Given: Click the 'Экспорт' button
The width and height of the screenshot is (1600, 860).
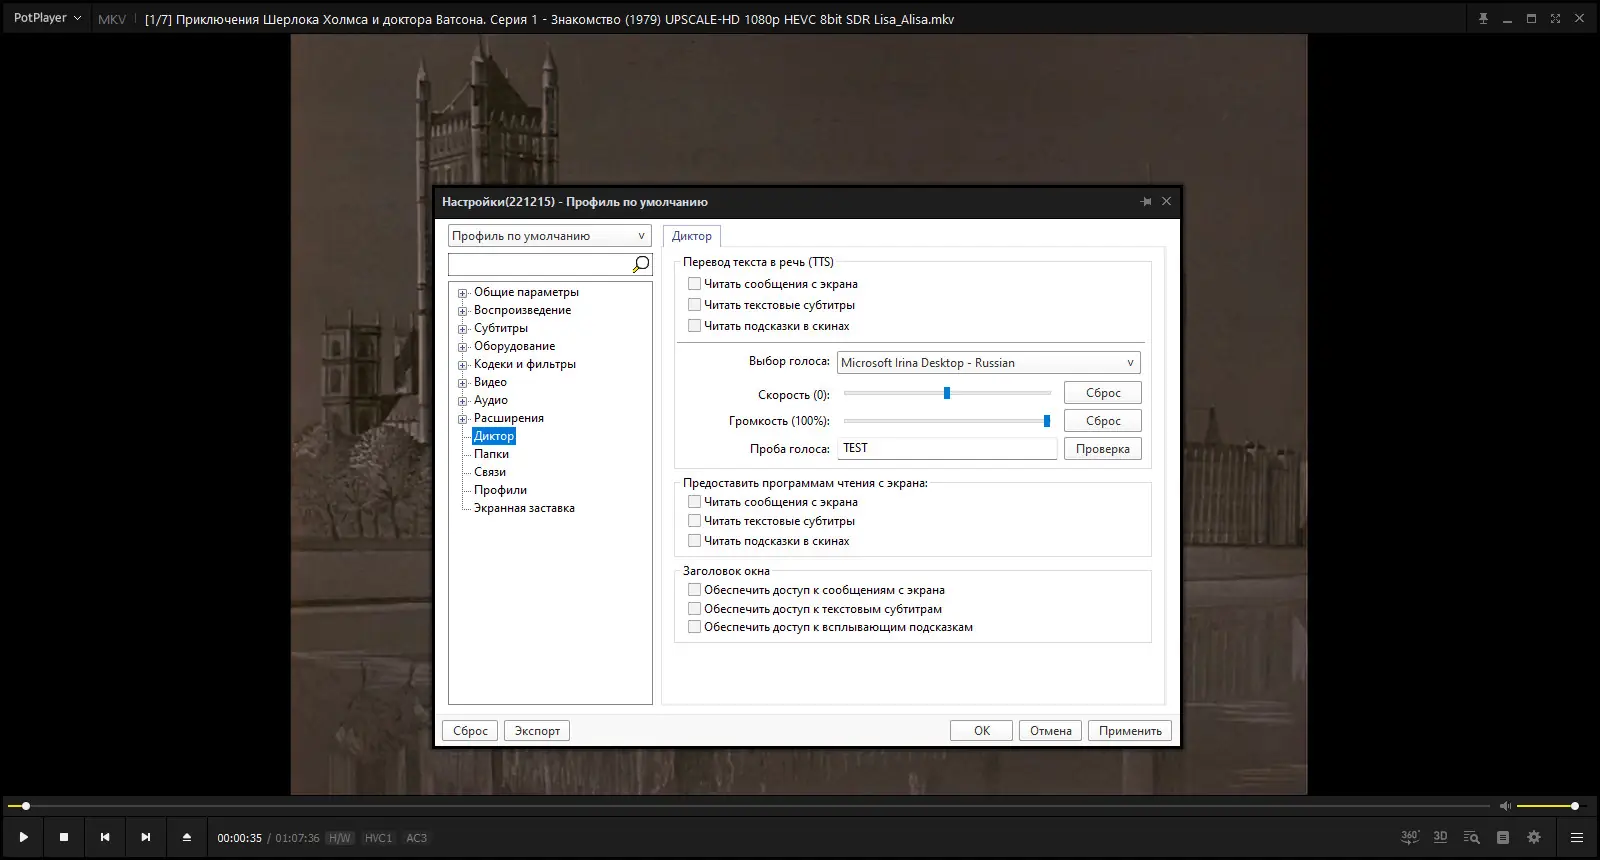Looking at the screenshot, I should pos(537,731).
